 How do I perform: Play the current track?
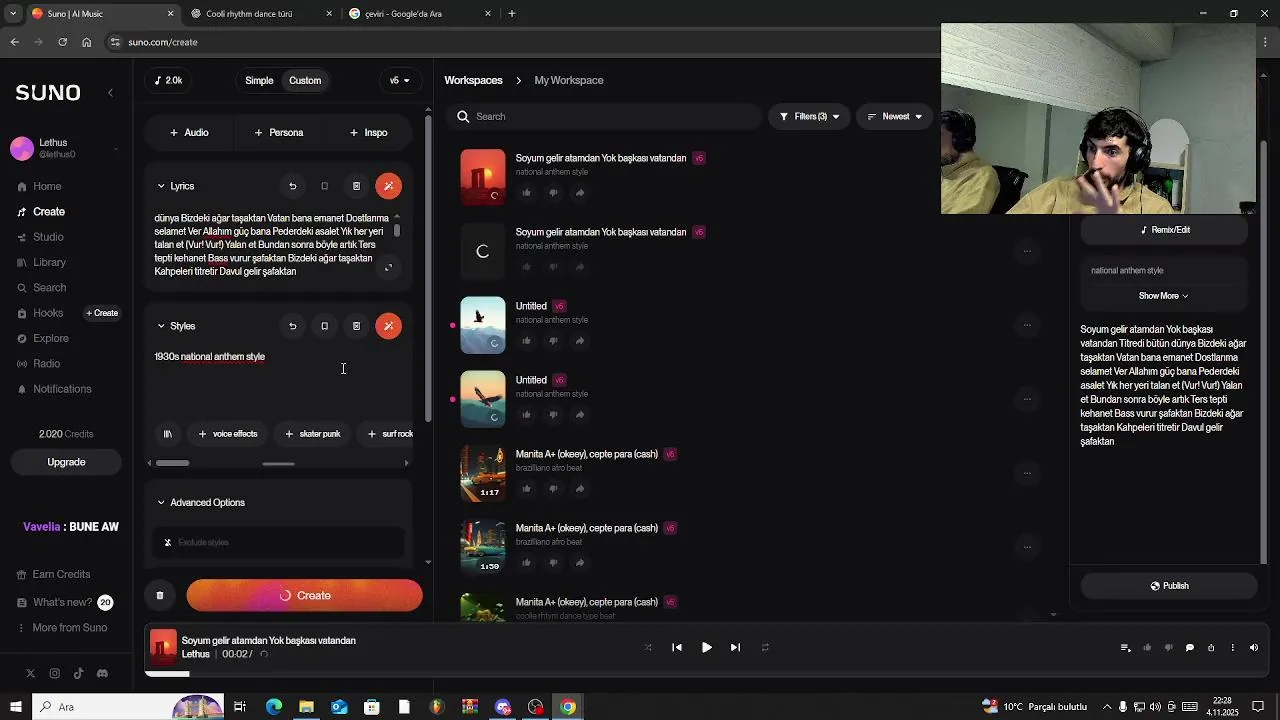click(706, 648)
